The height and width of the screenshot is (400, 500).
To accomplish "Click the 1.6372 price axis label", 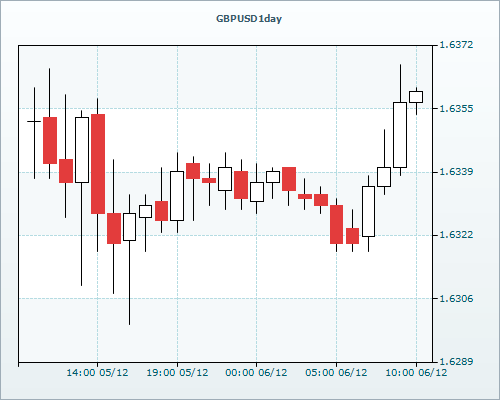I will coord(456,45).
